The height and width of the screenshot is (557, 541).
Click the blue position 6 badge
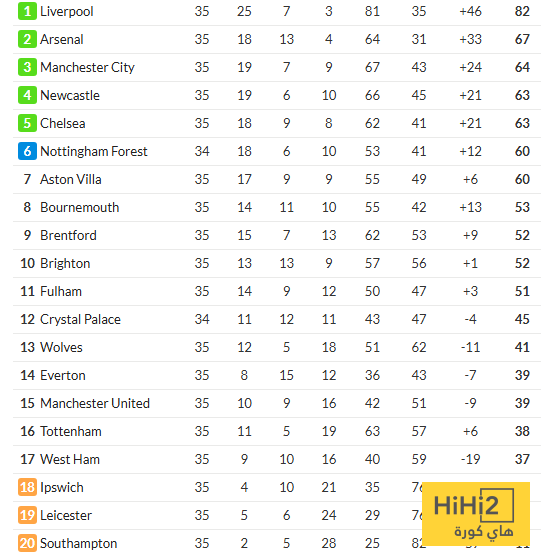point(27,151)
